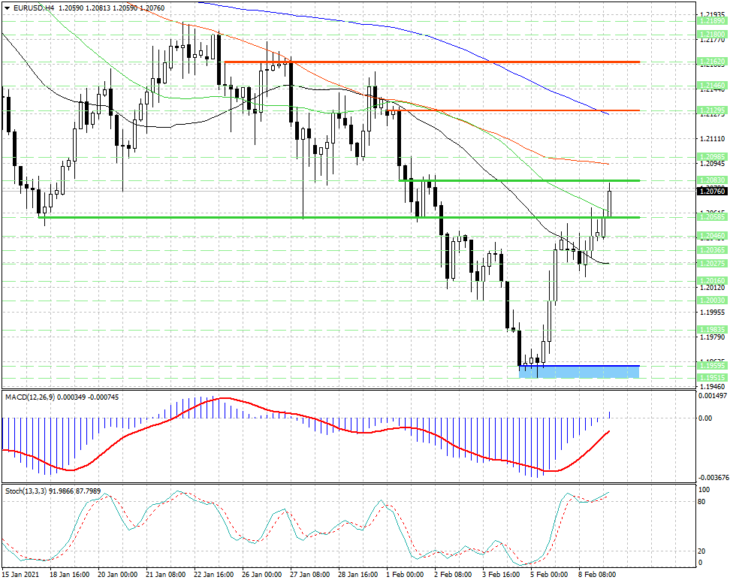Select the upper red resistance line at 1.21620
The height and width of the screenshot is (583, 730).
(432, 61)
